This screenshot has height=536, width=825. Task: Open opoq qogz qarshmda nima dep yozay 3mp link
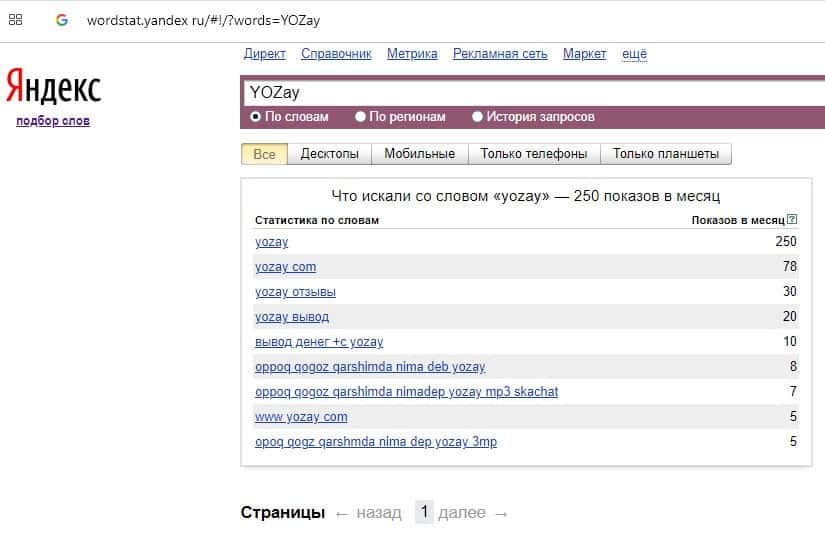376,442
